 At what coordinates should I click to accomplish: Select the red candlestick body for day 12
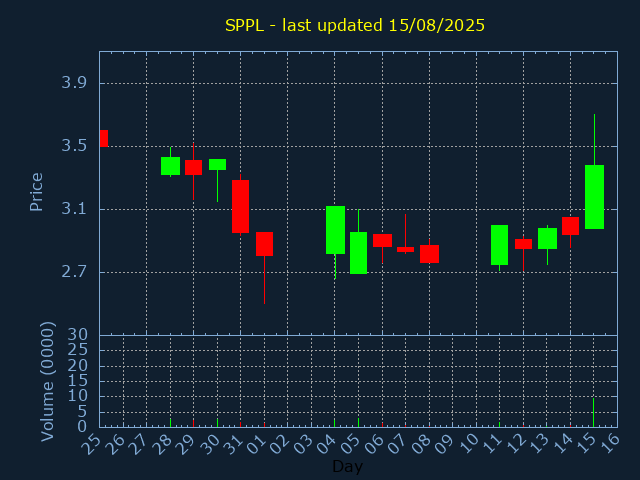523,244
